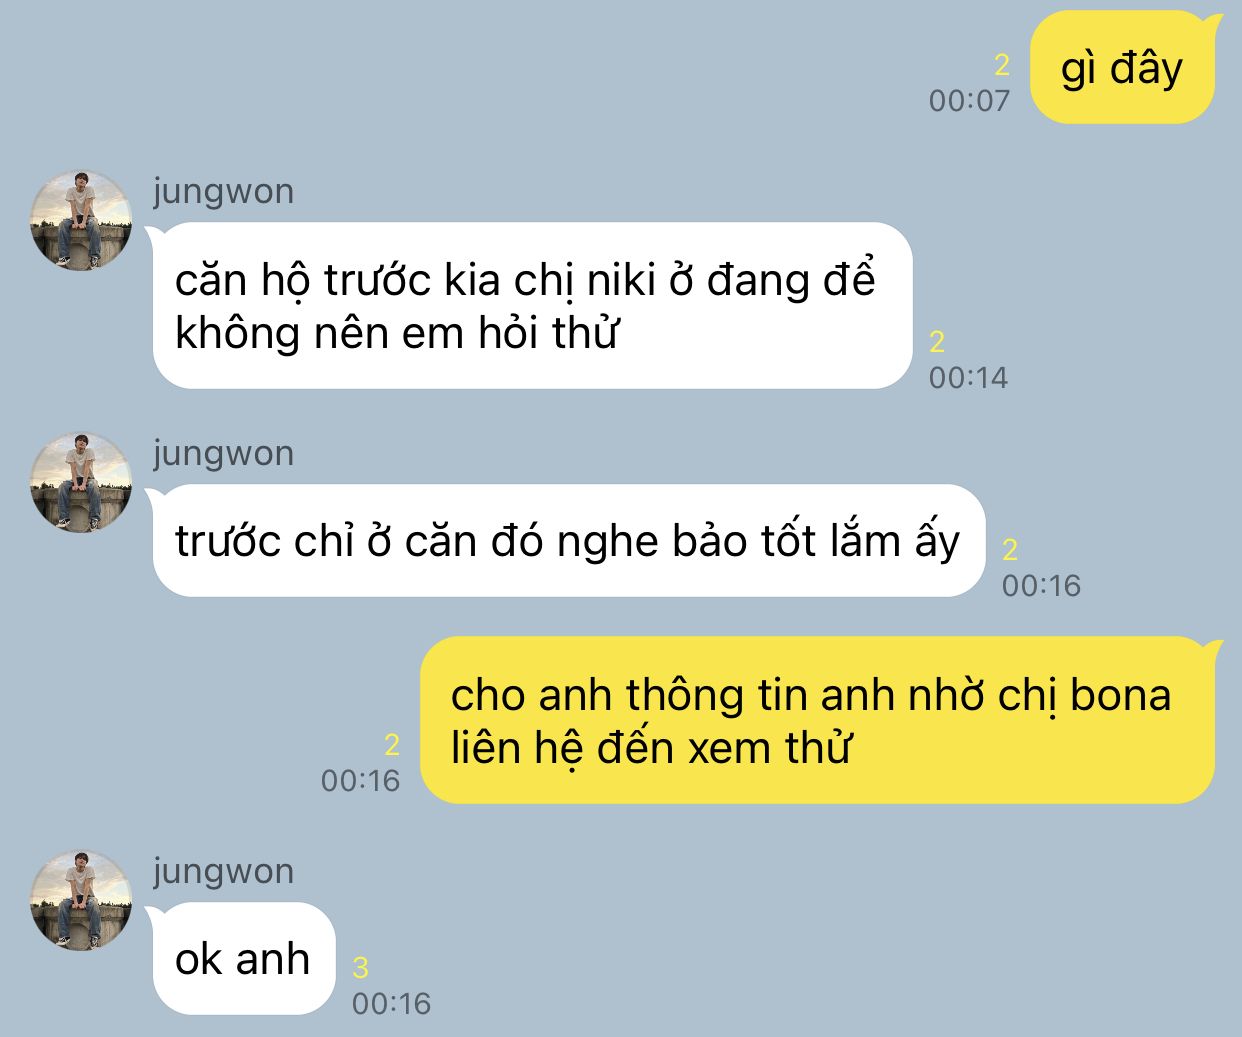Tap the 00:14 timestamp
Image resolution: width=1242 pixels, height=1037 pixels.
pos(969,377)
